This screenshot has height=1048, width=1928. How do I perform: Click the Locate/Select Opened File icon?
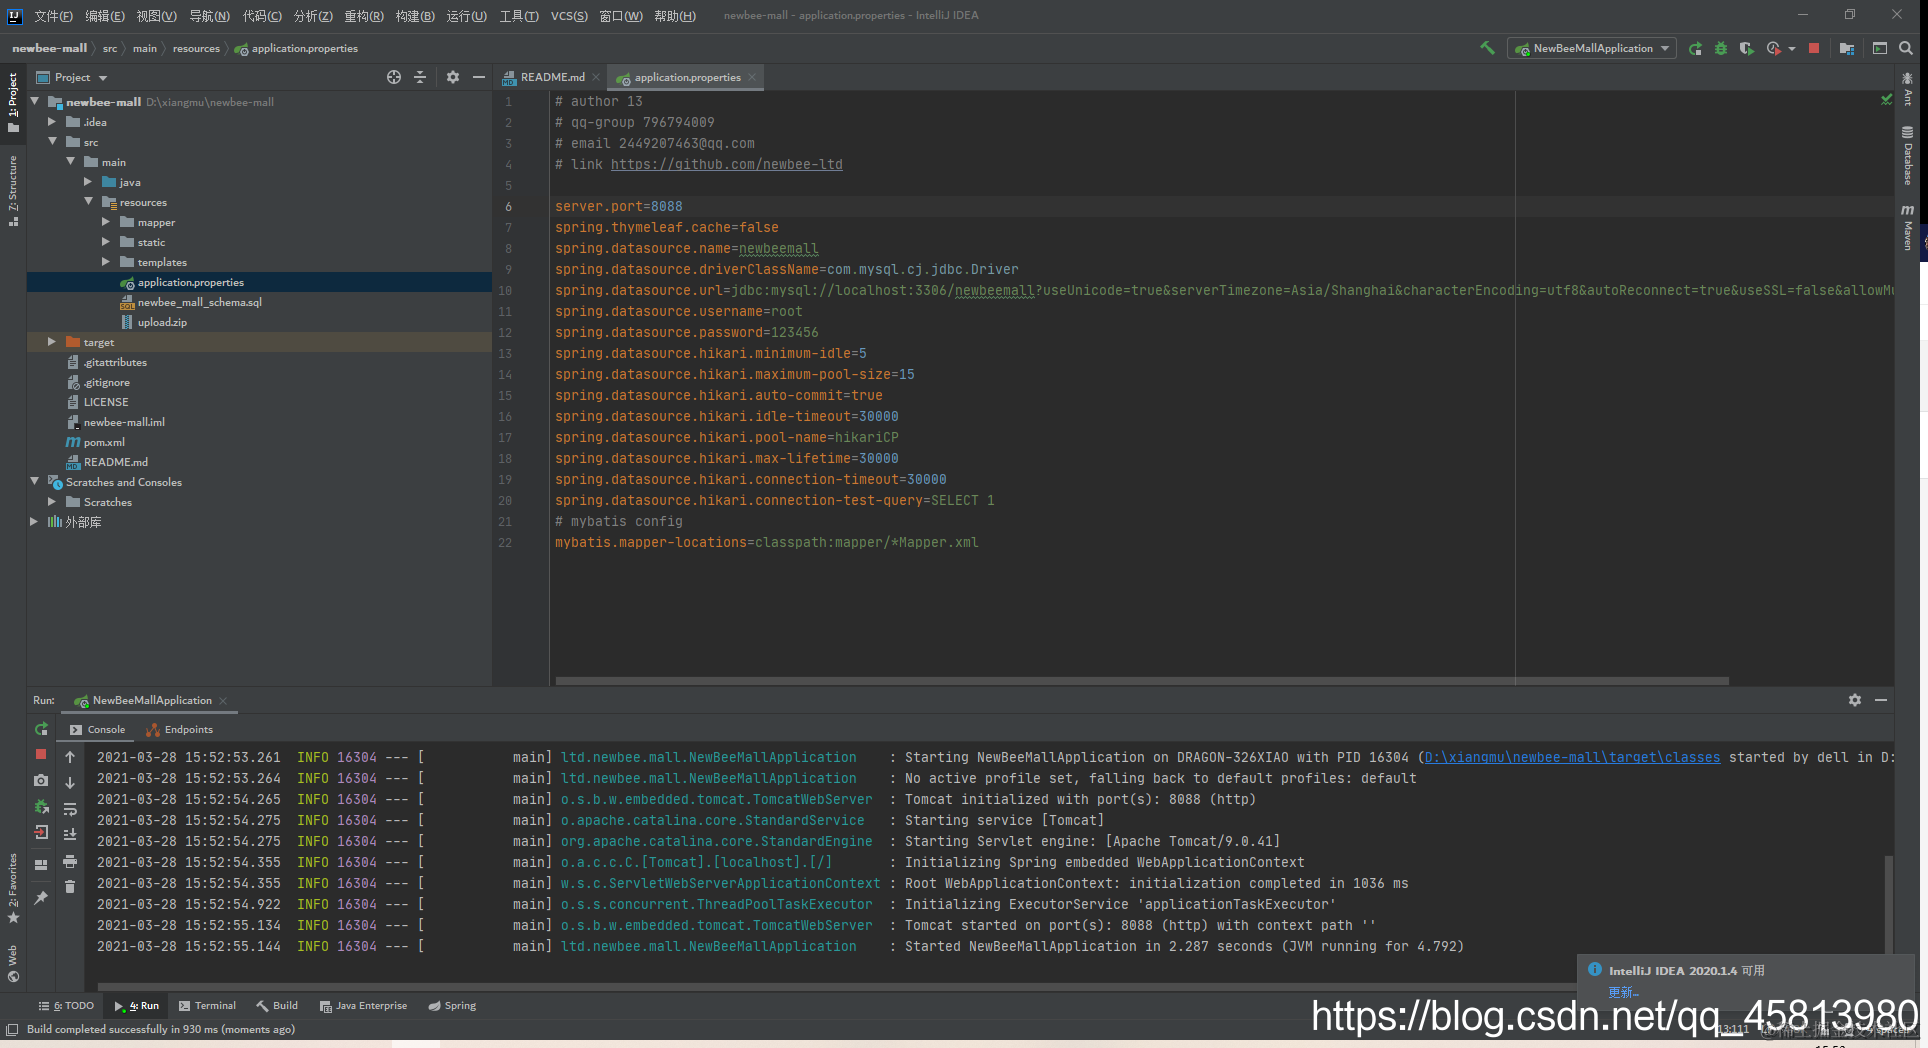click(x=394, y=77)
